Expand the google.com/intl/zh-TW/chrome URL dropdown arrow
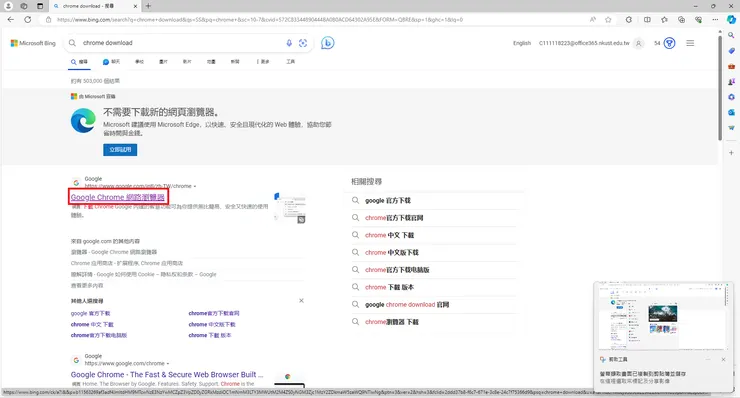 (194, 186)
